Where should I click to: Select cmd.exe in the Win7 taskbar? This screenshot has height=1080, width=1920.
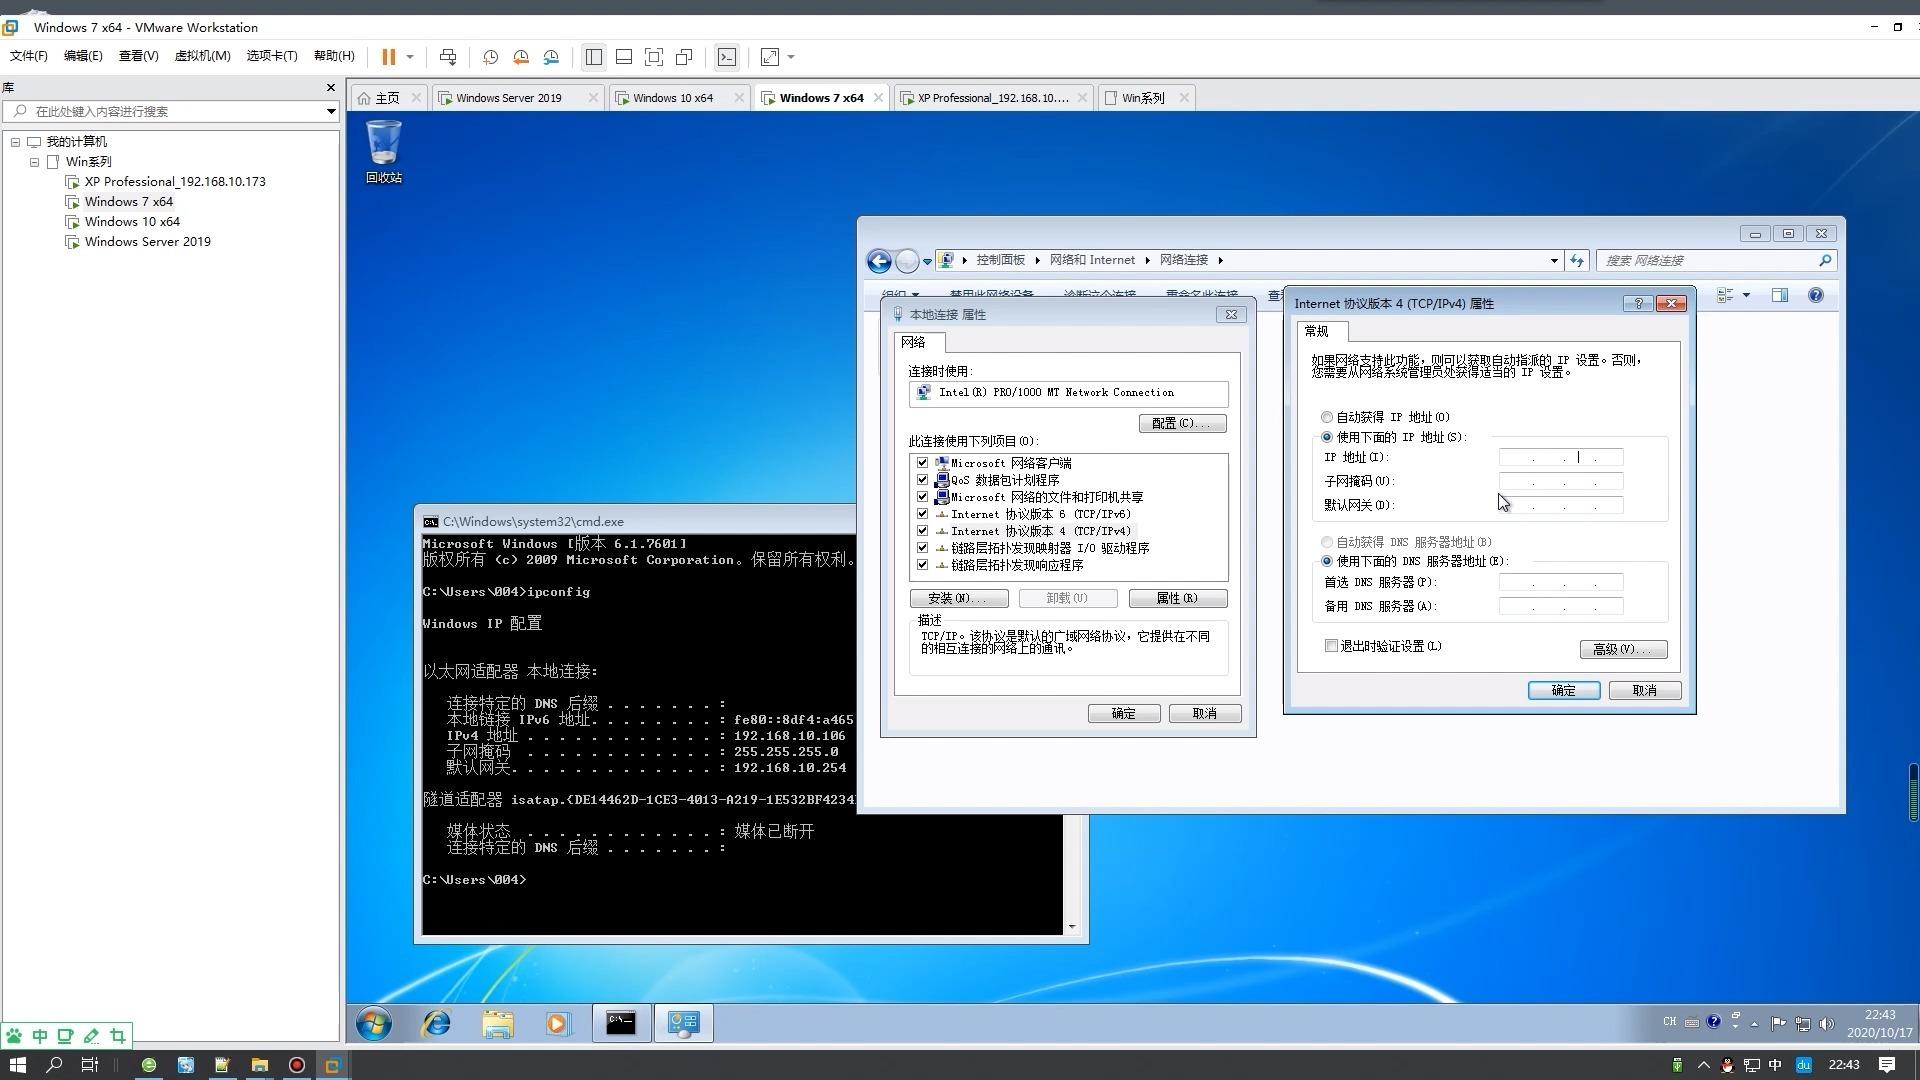click(621, 1023)
